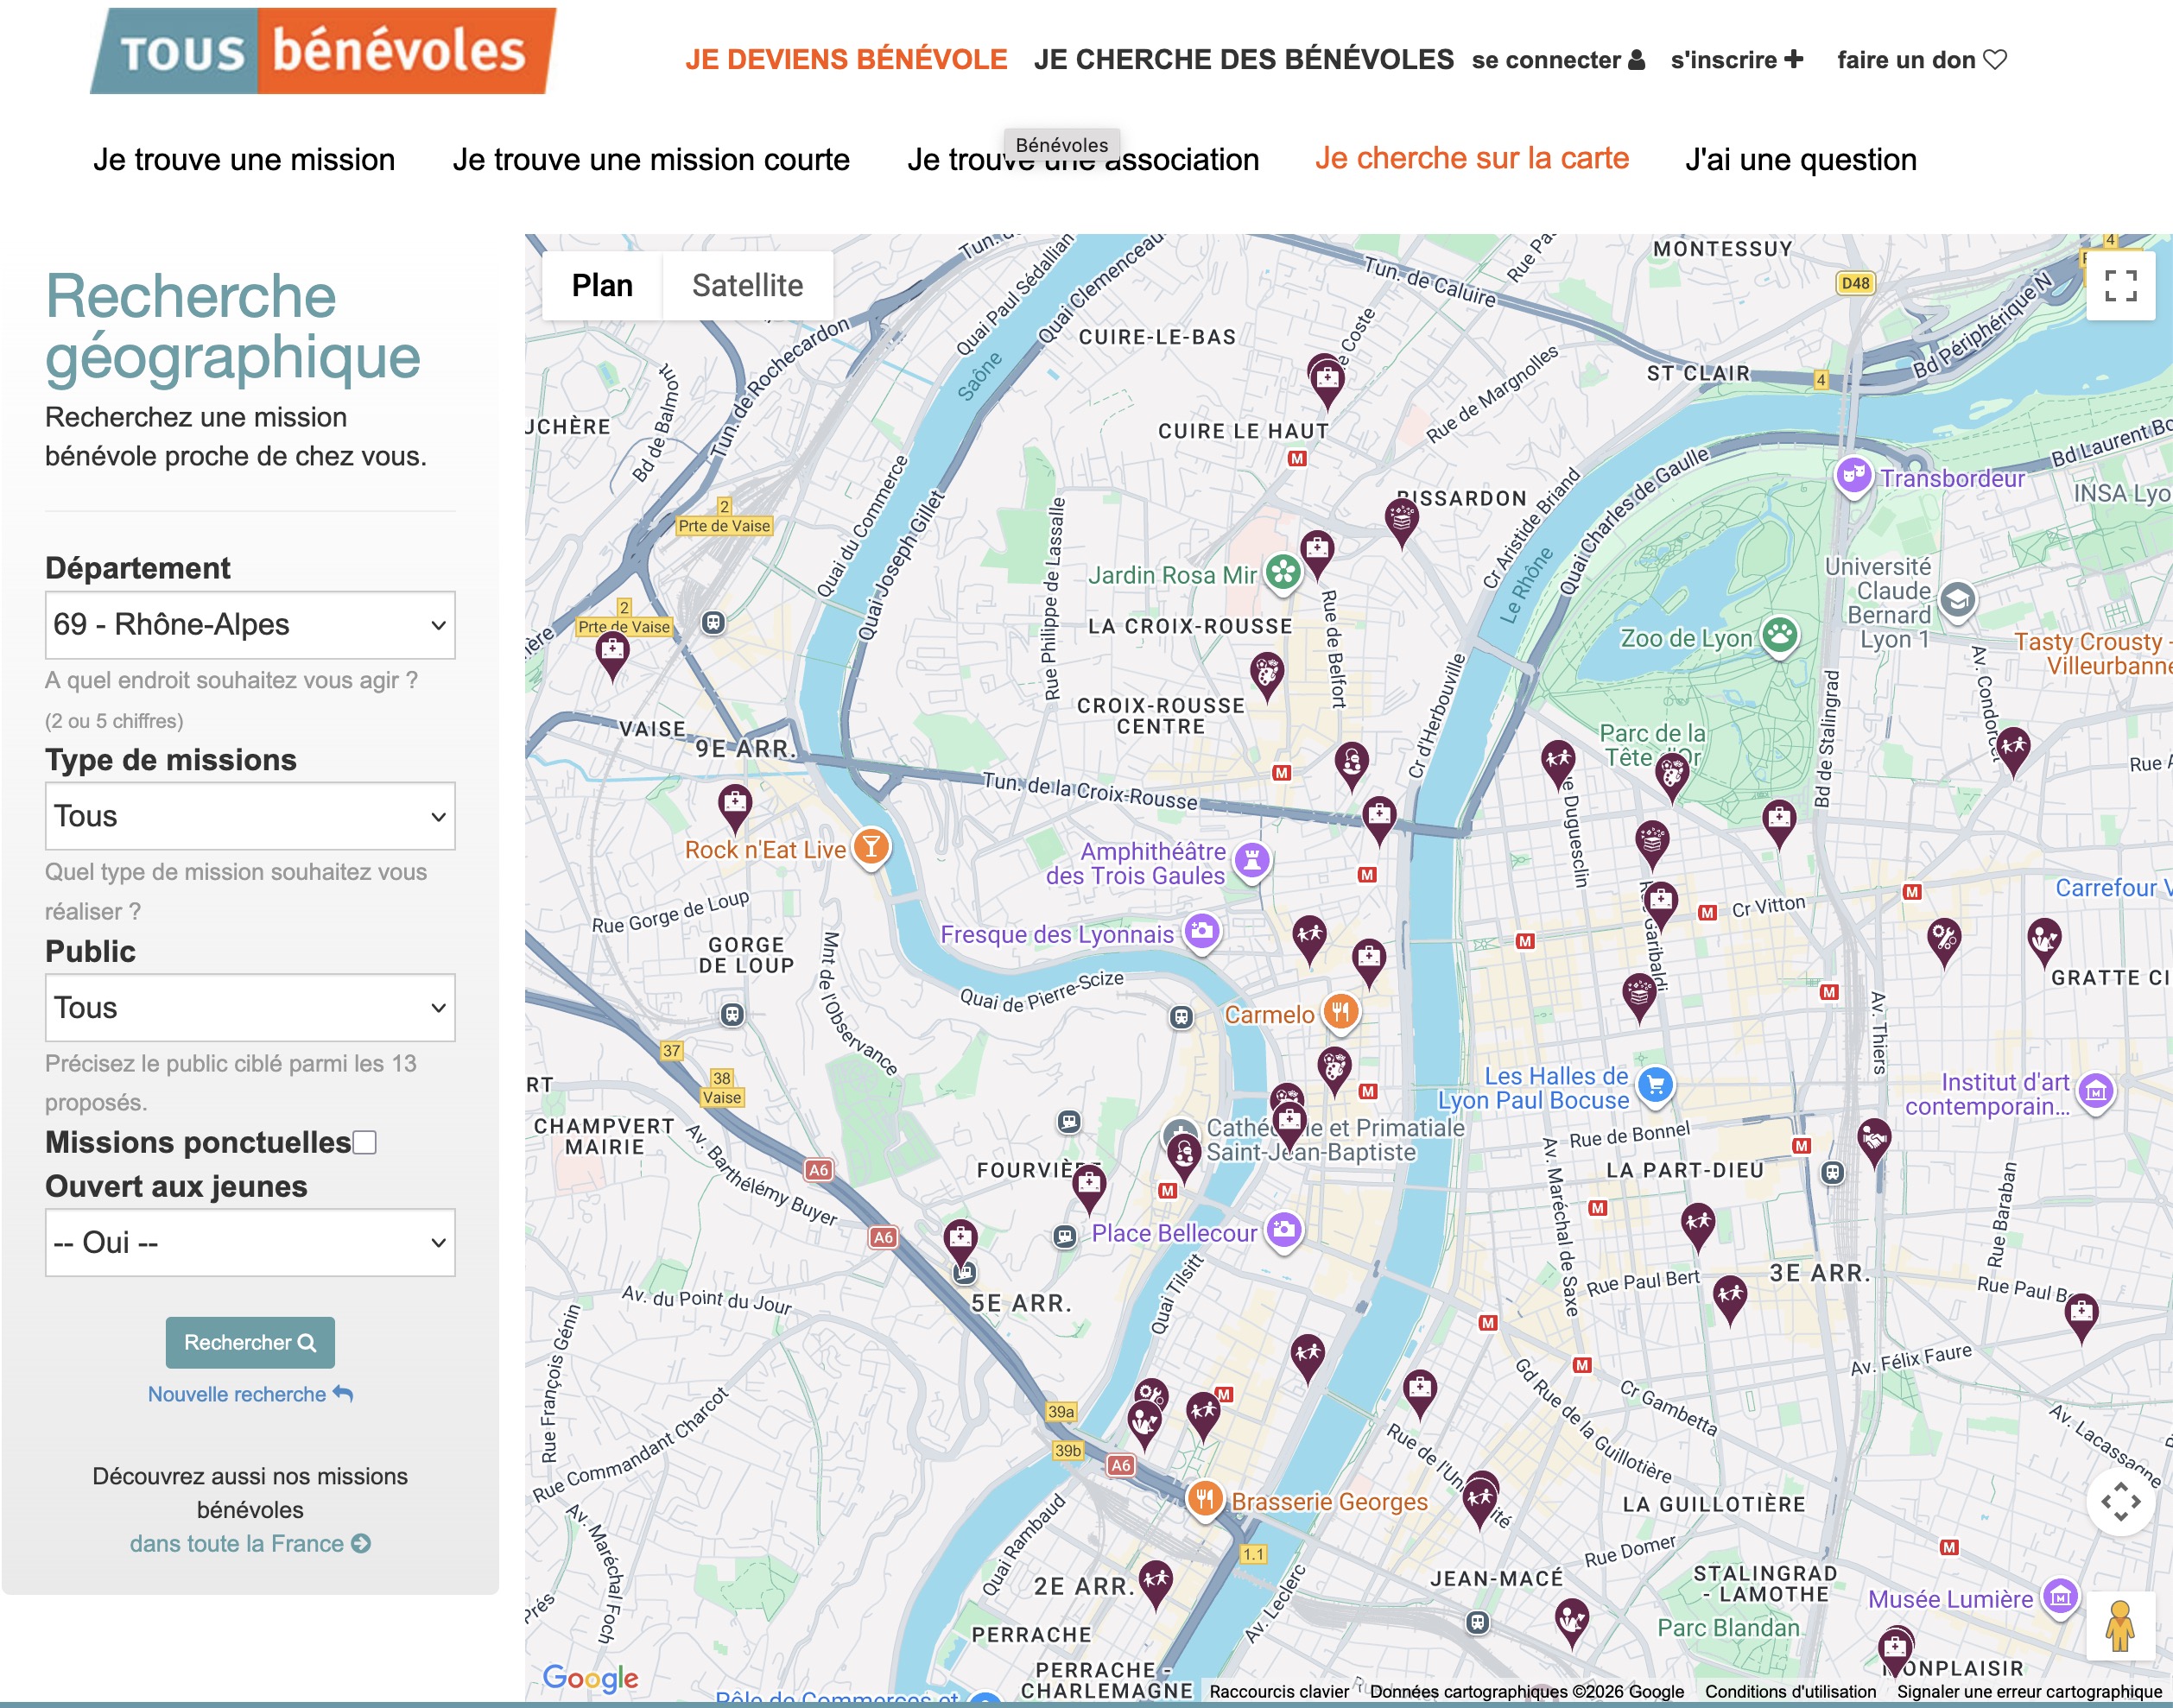Click the 'Nouvelle recherche' link
Screen dimensions: 2173x1708
click(250, 1394)
